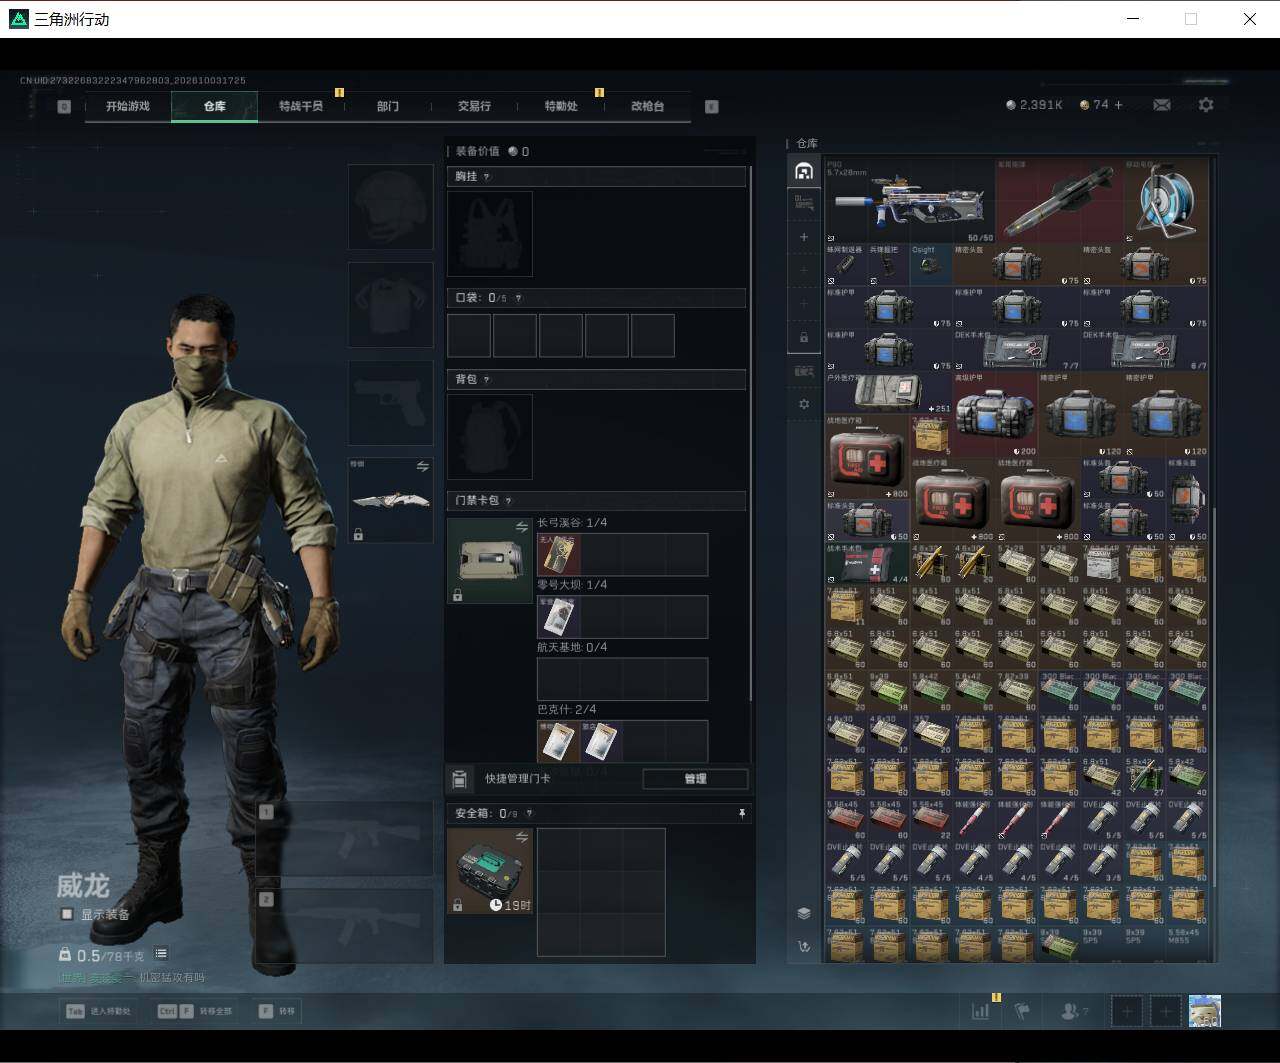Click the flag icon in bottom bar
The width and height of the screenshot is (1280, 1063).
click(1022, 1011)
